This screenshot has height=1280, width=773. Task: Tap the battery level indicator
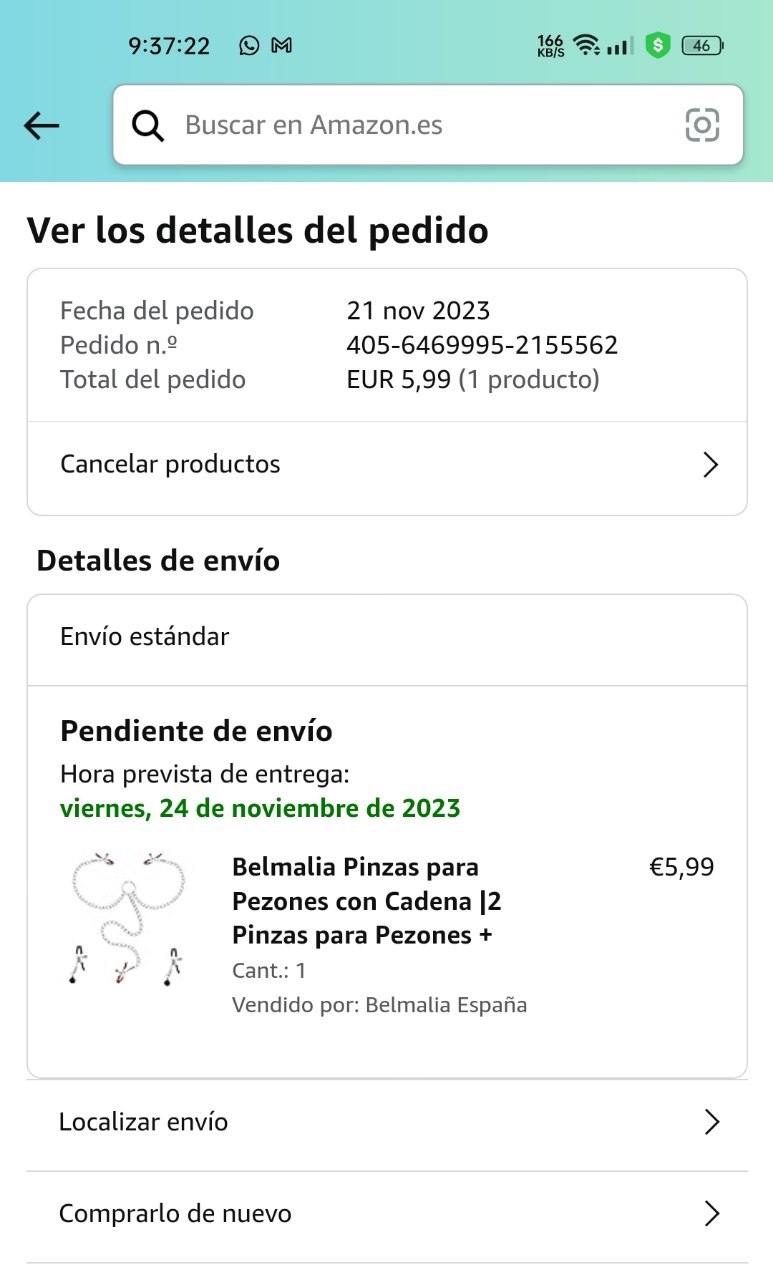702,45
